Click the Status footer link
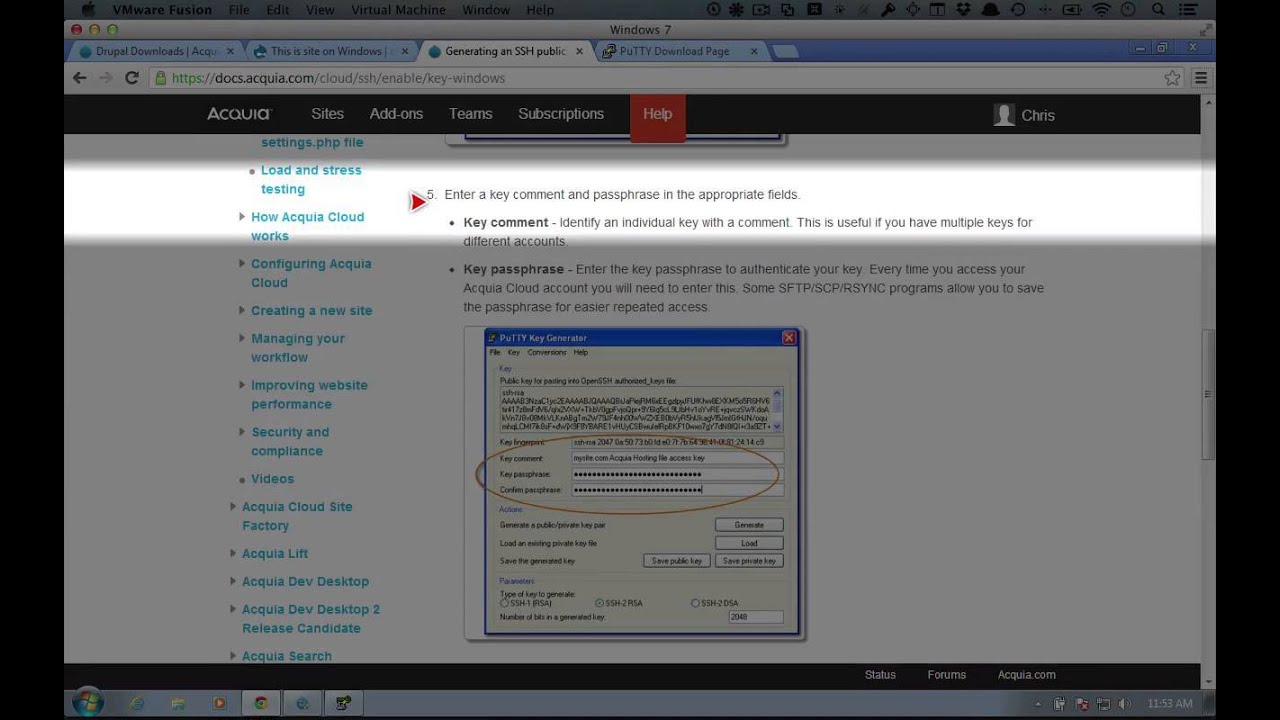This screenshot has width=1280, height=720. 880,675
